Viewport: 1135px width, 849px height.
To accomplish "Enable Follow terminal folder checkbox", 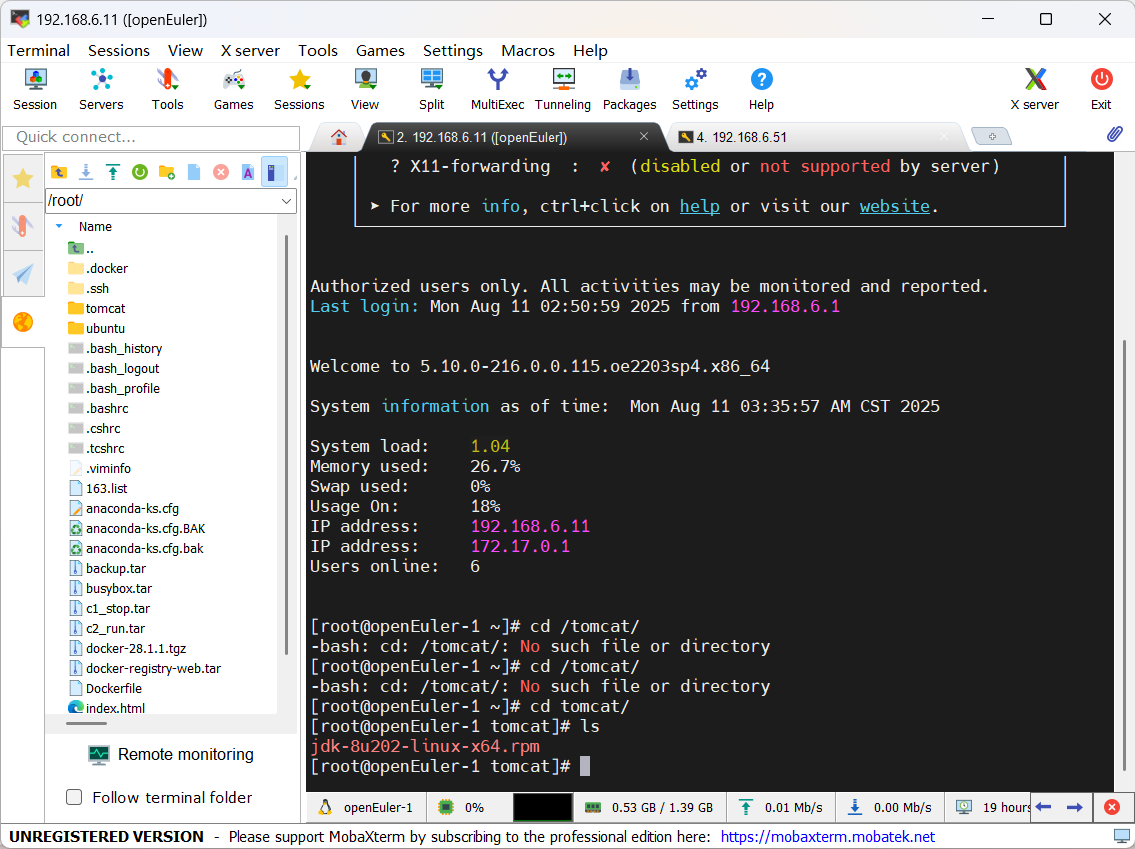I will [74, 797].
